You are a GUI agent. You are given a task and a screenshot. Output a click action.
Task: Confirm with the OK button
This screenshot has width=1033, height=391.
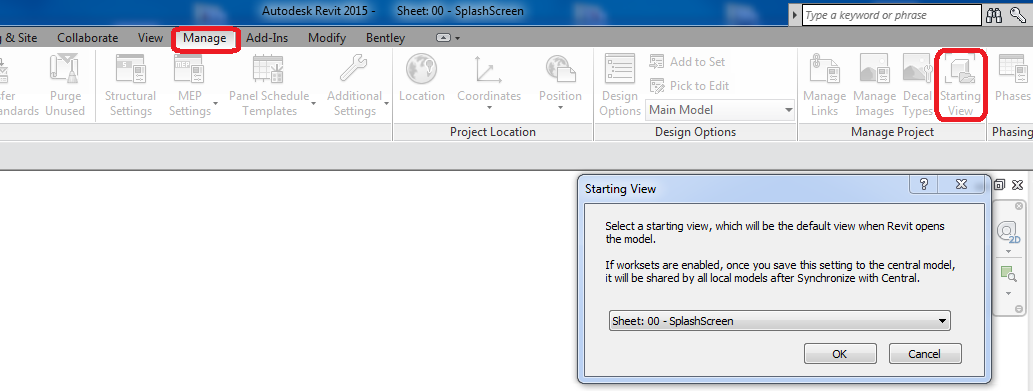[x=840, y=353]
